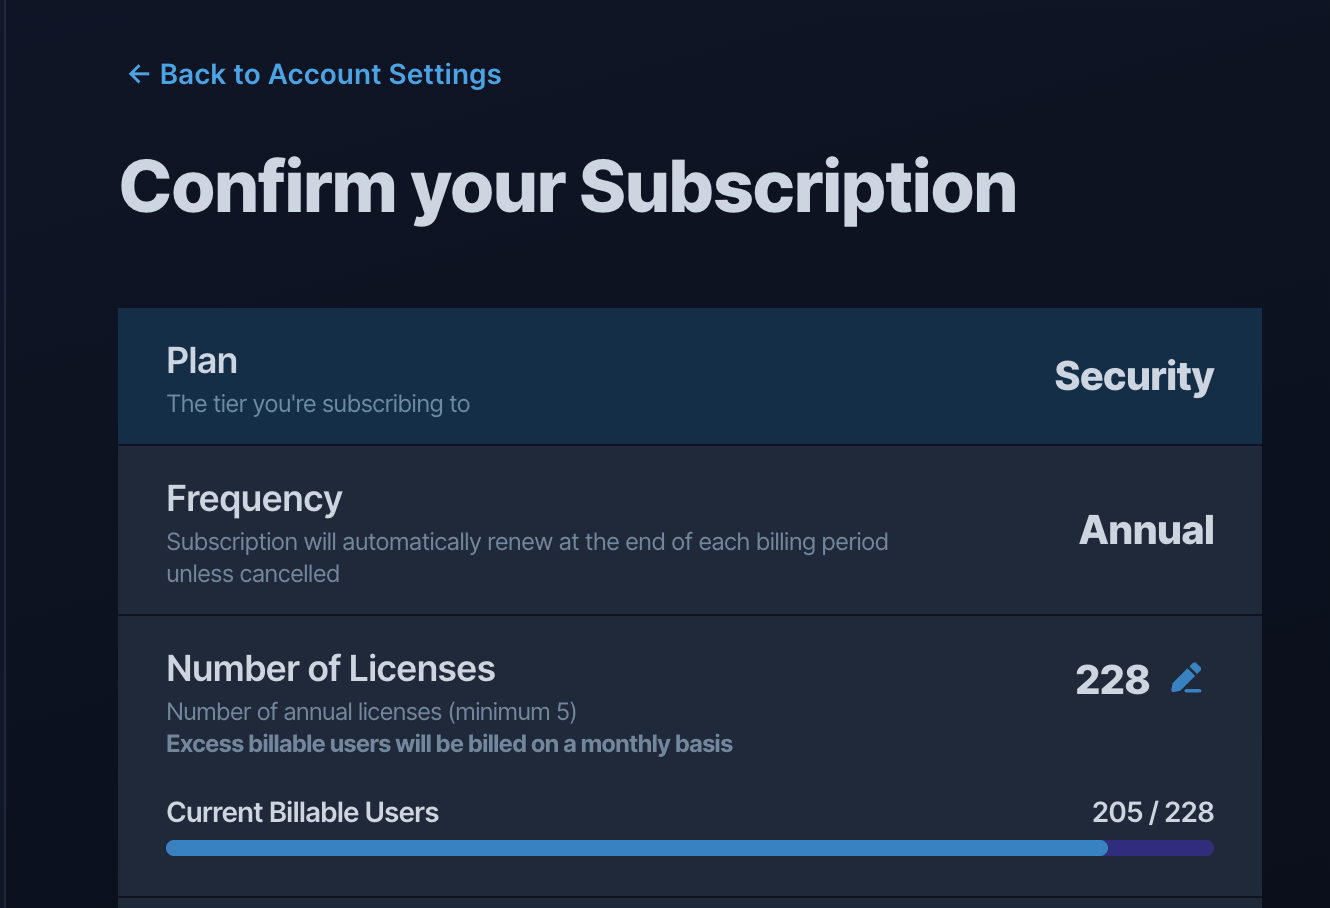Click the Frequency section row background
Screen dimensions: 1330x908
tap(690, 530)
